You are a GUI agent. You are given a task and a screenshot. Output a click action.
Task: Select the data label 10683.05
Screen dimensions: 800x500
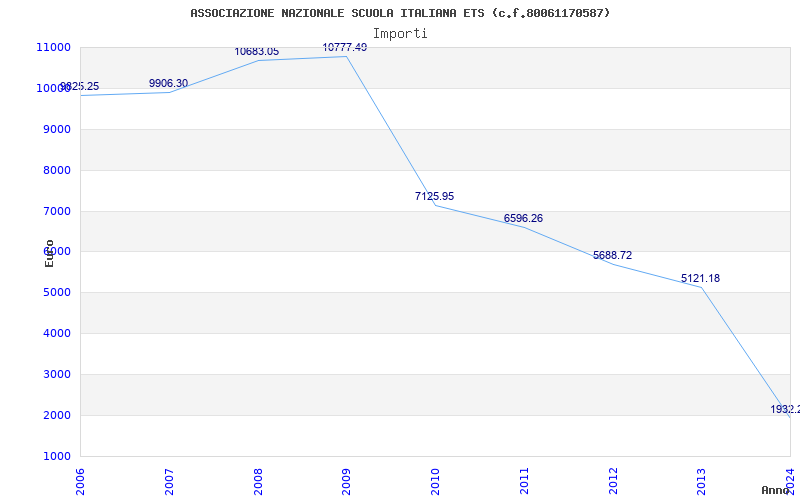257,52
